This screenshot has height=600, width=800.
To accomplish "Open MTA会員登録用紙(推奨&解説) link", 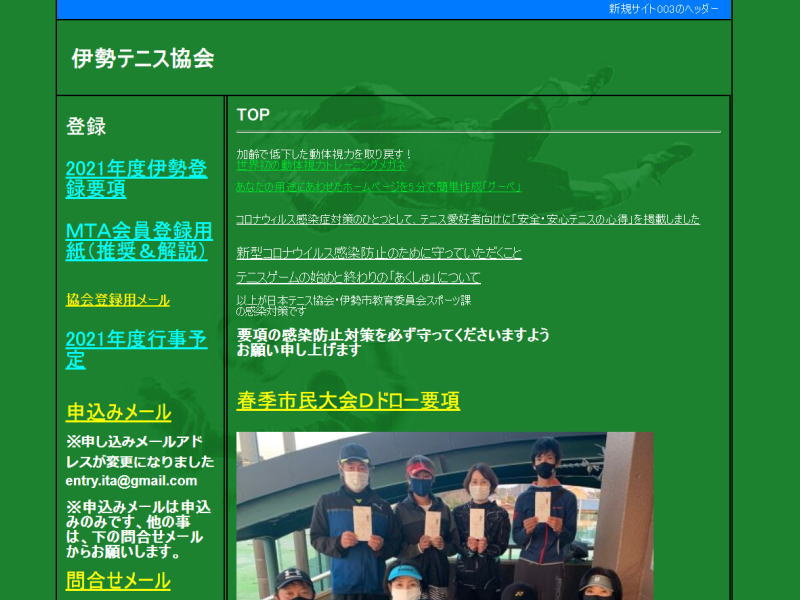I will click(x=136, y=241).
